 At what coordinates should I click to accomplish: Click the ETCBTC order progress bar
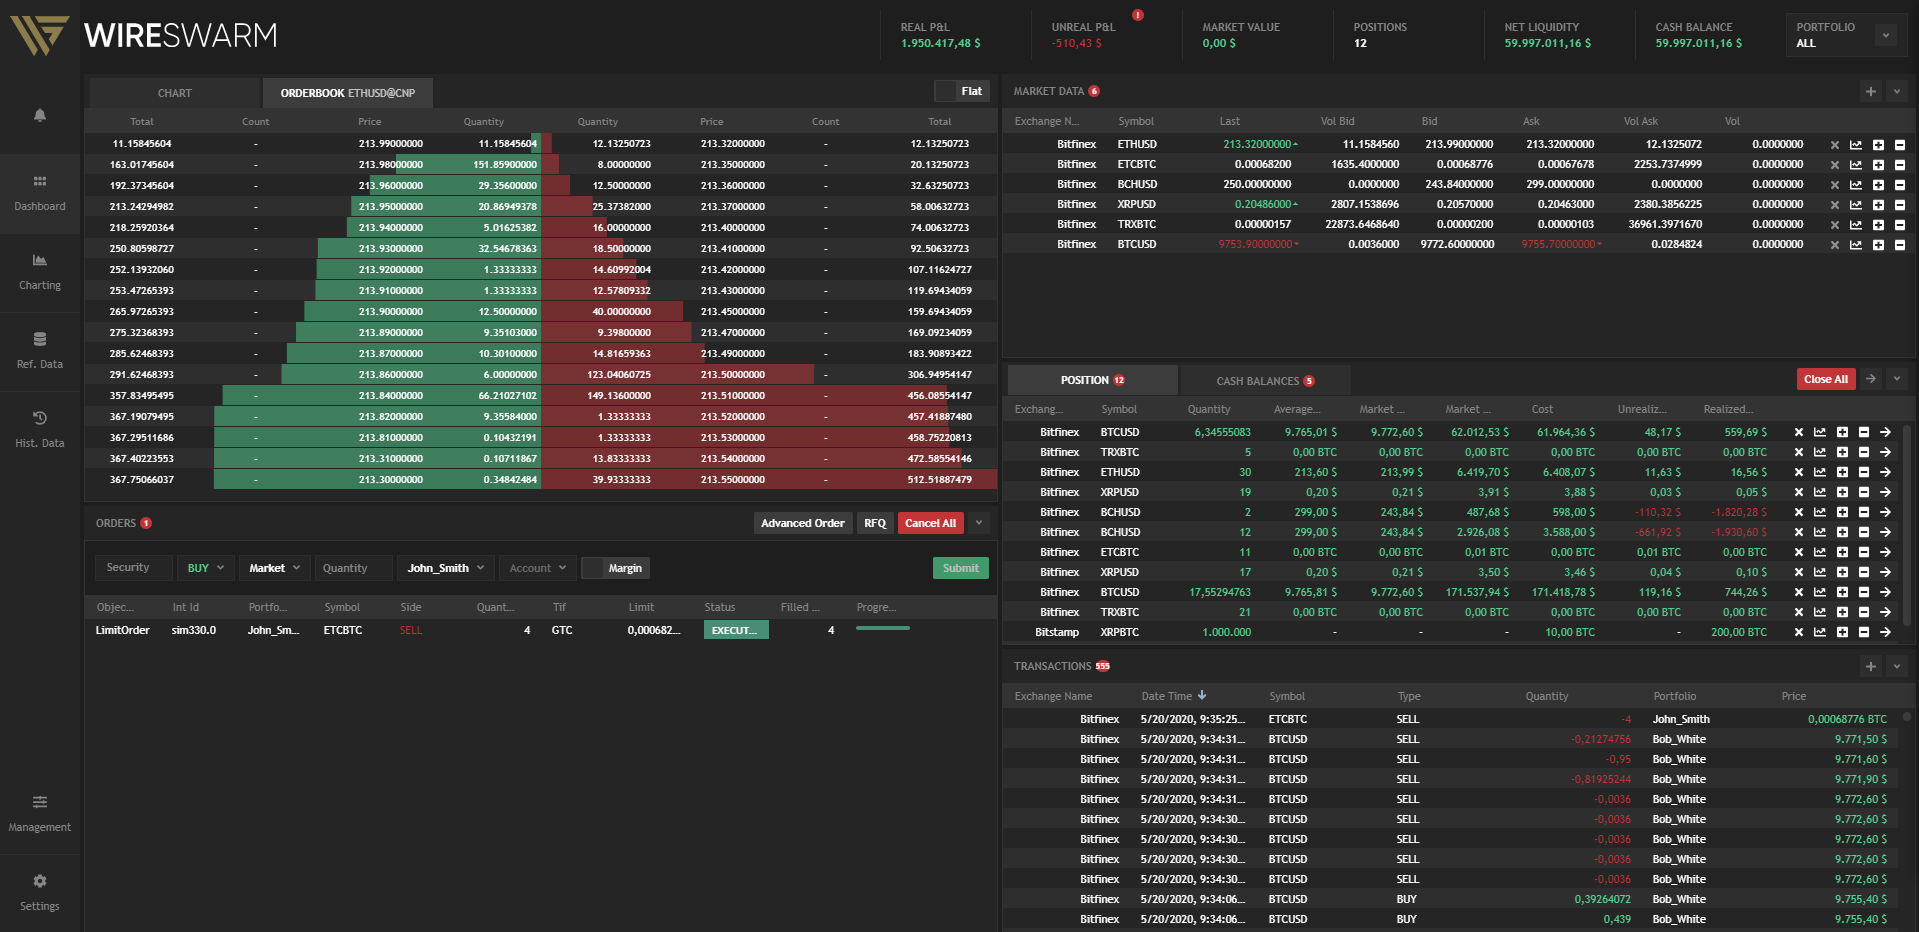click(x=883, y=628)
